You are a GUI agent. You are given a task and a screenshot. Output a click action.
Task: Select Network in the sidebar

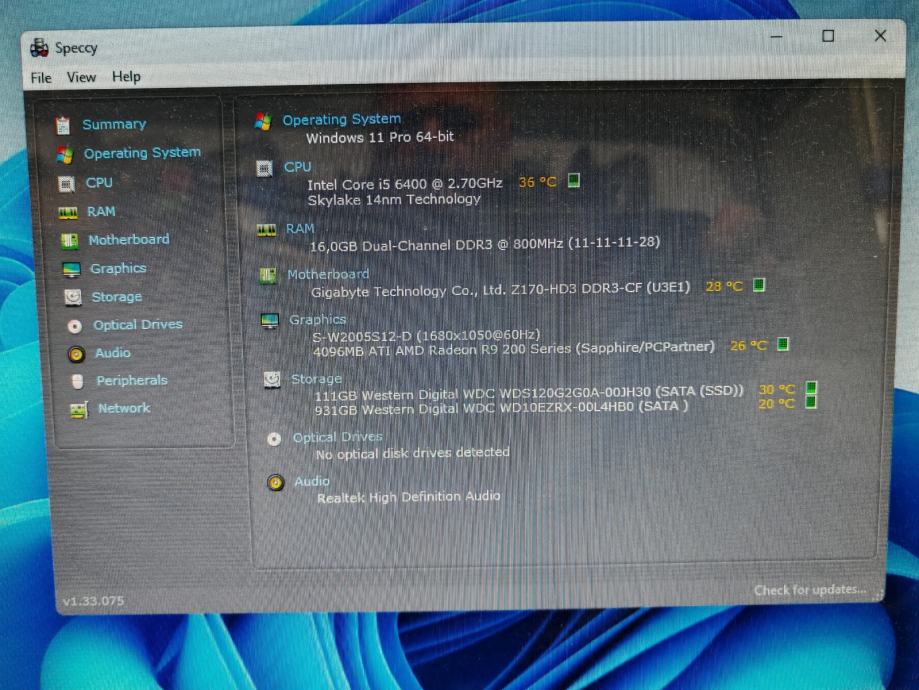click(124, 407)
